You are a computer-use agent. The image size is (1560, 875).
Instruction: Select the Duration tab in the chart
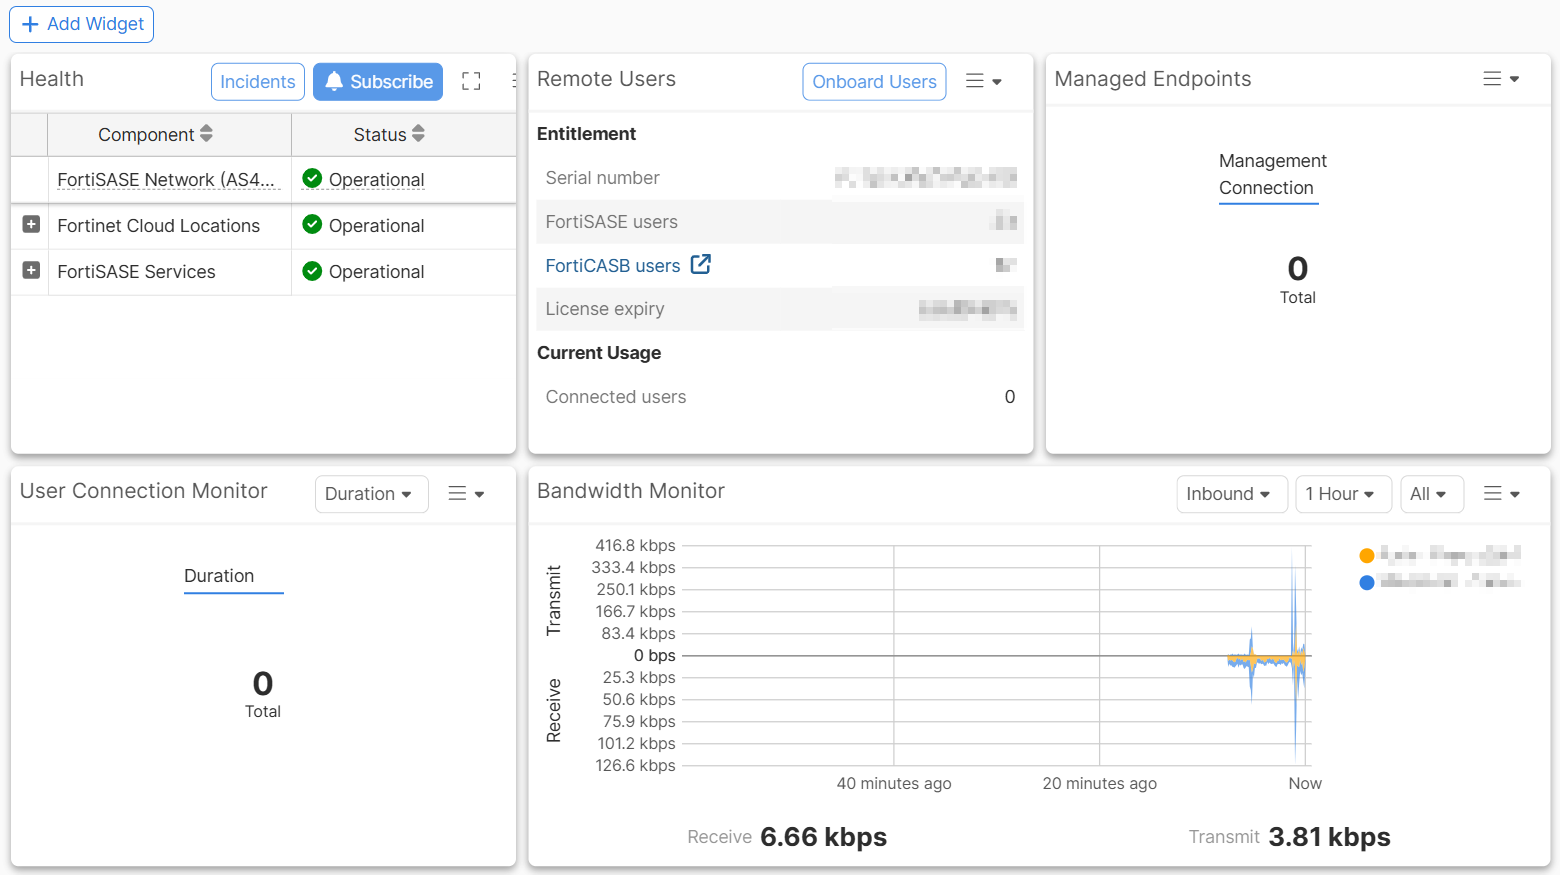(219, 576)
